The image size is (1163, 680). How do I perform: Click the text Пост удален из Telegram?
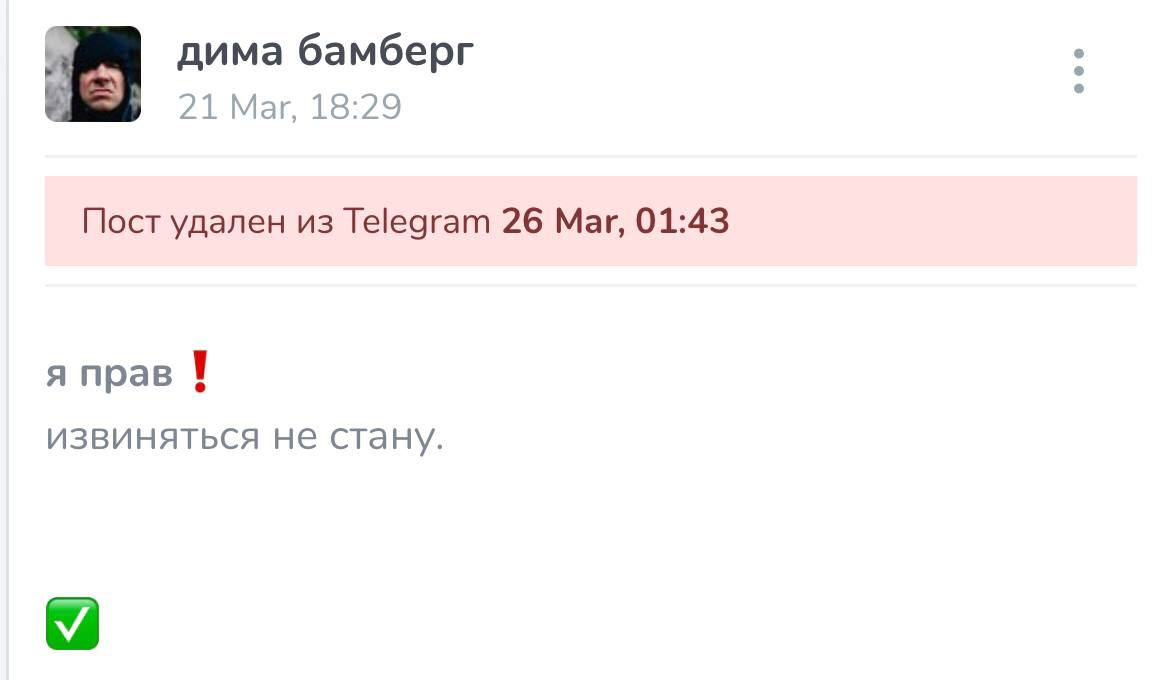tap(286, 221)
